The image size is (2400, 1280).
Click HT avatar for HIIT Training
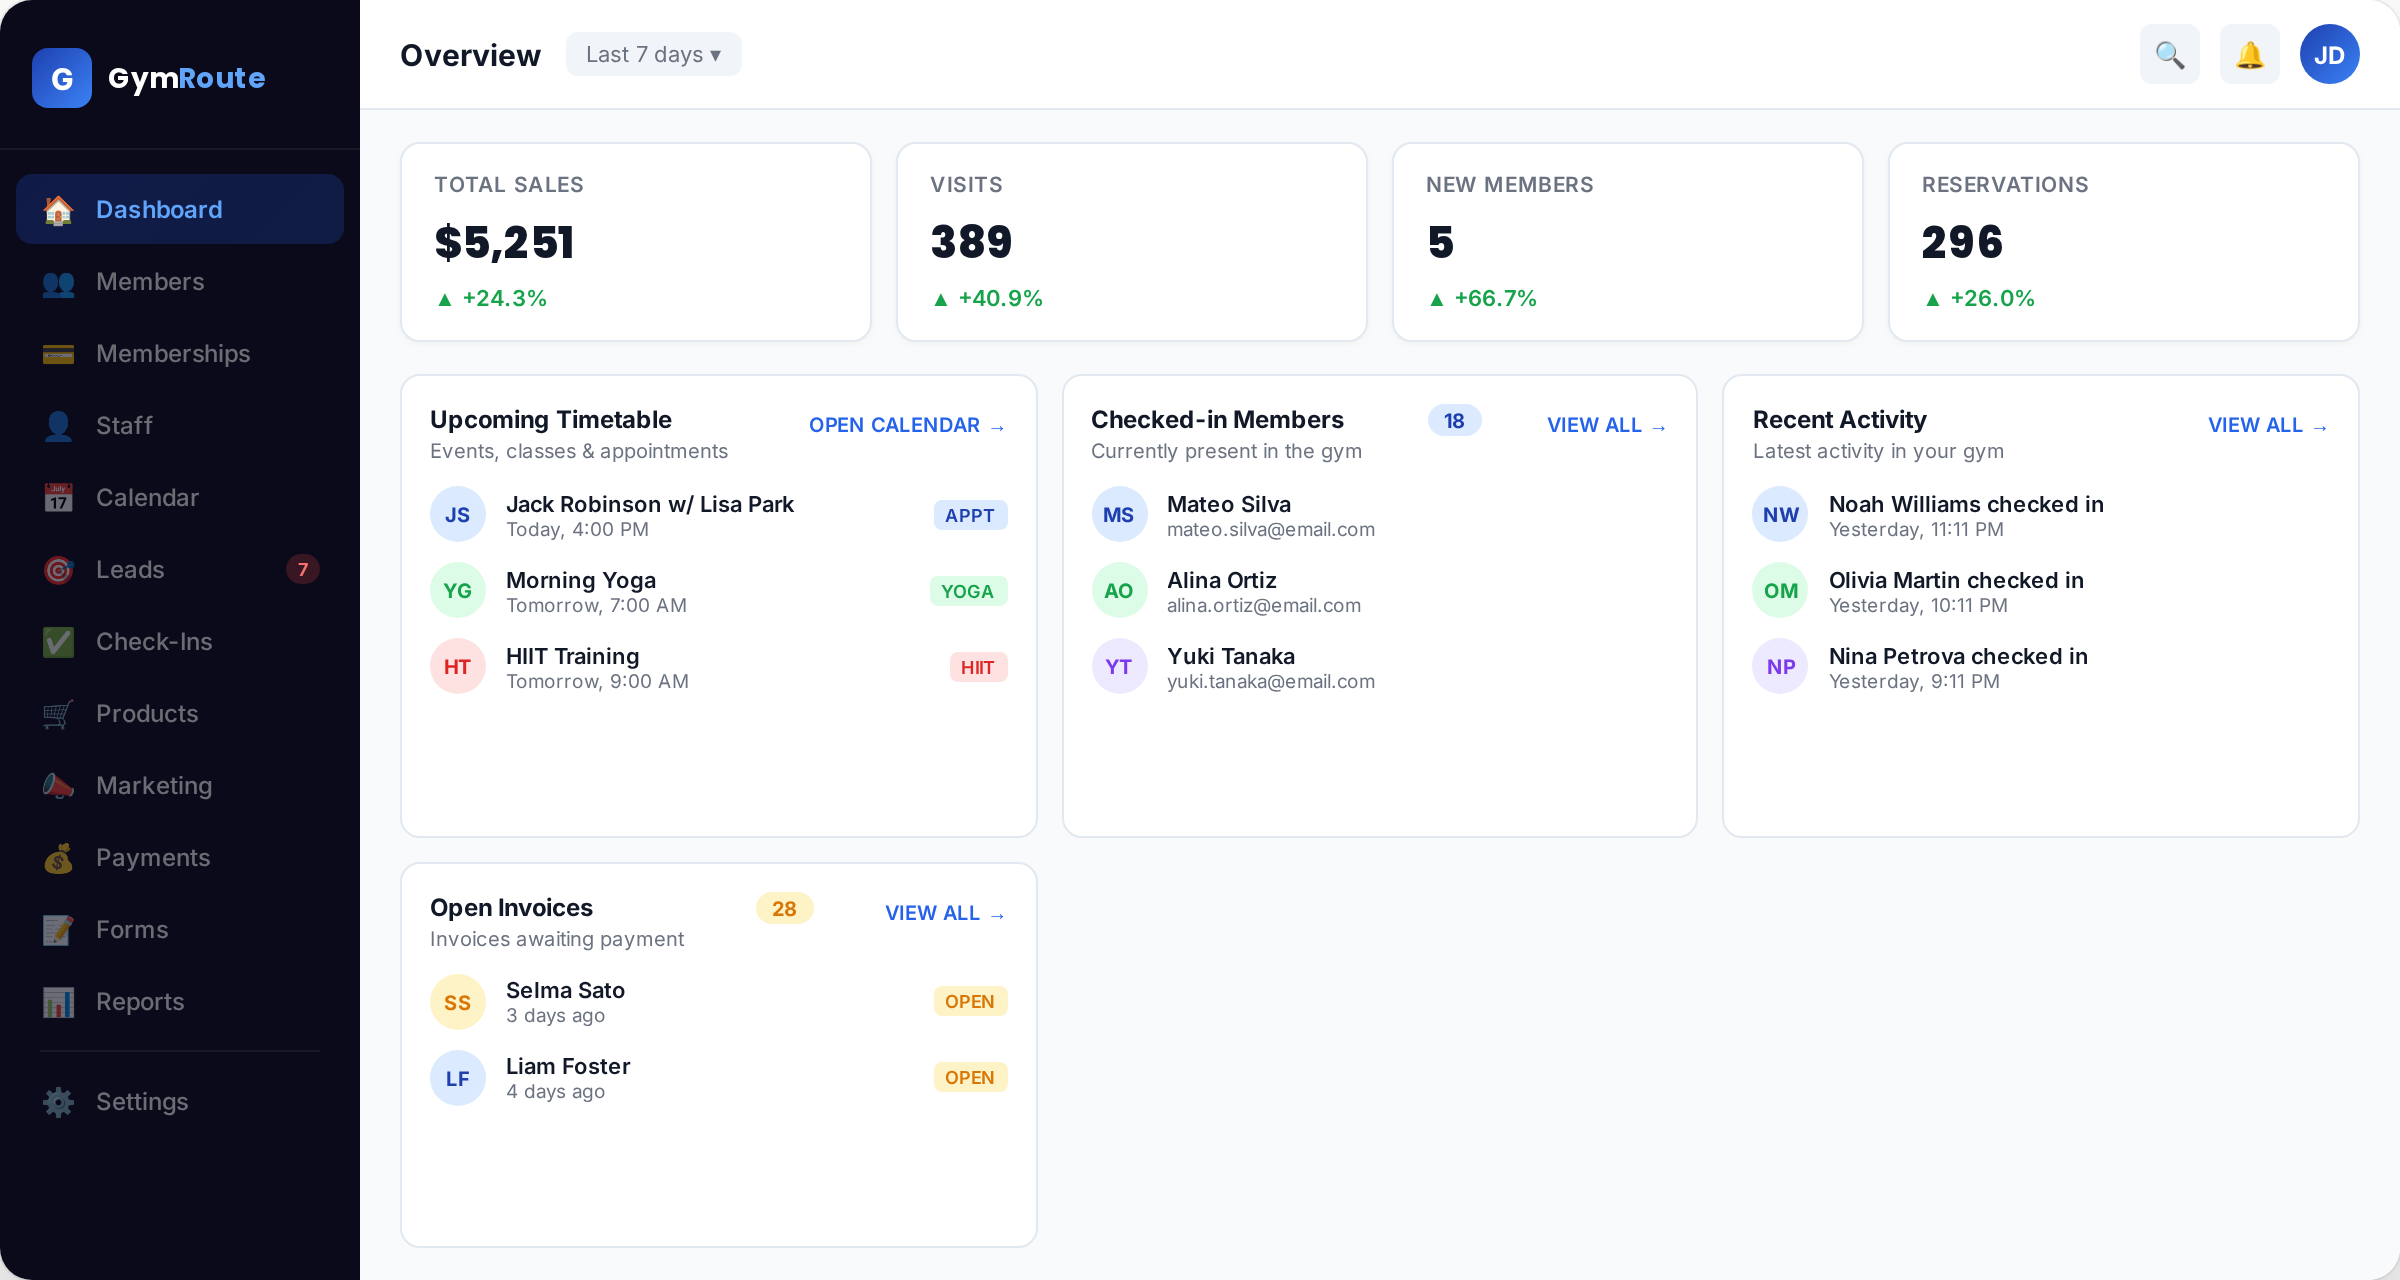pyautogui.click(x=458, y=666)
